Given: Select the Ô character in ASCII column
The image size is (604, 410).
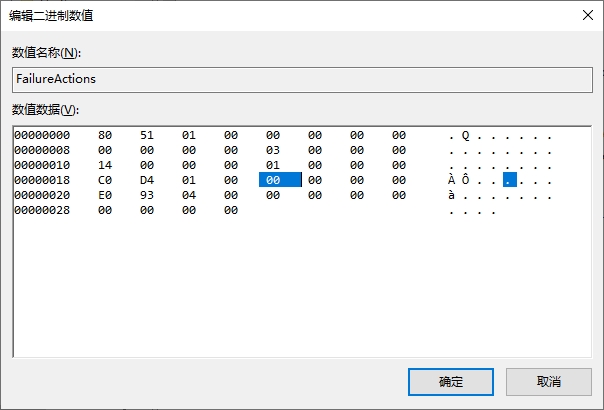Looking at the screenshot, I should tap(465, 180).
